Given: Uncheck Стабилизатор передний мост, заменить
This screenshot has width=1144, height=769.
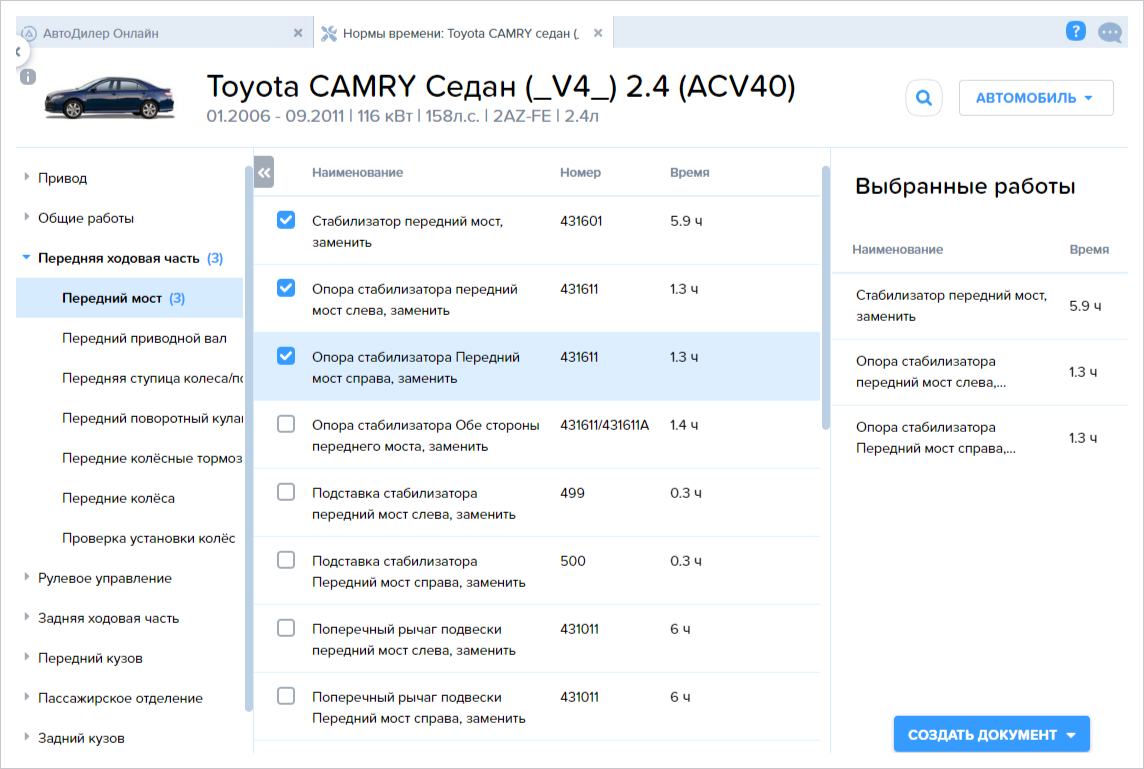Looking at the screenshot, I should click(286, 220).
